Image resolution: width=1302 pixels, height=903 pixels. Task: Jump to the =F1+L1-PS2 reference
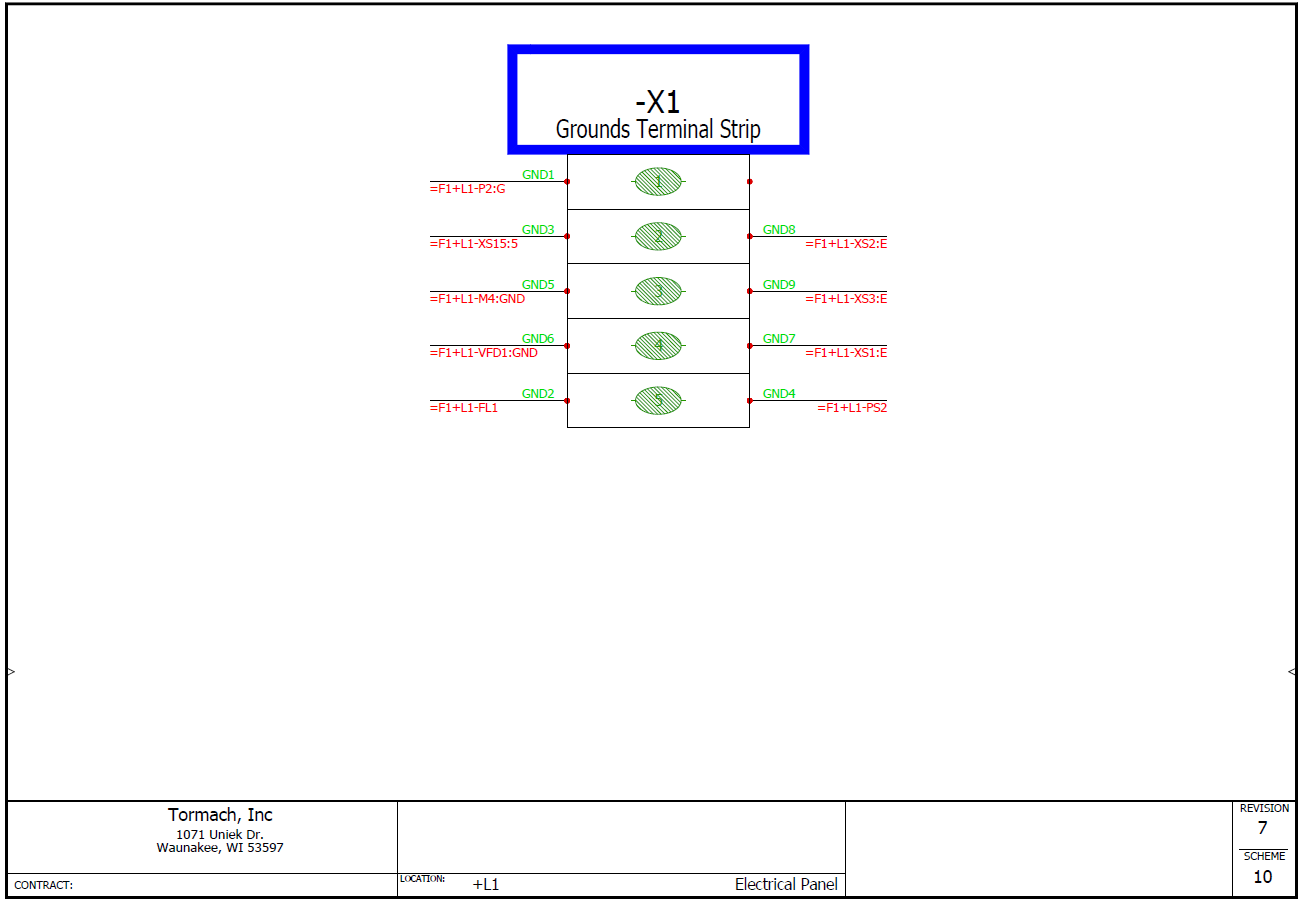[x=852, y=408]
